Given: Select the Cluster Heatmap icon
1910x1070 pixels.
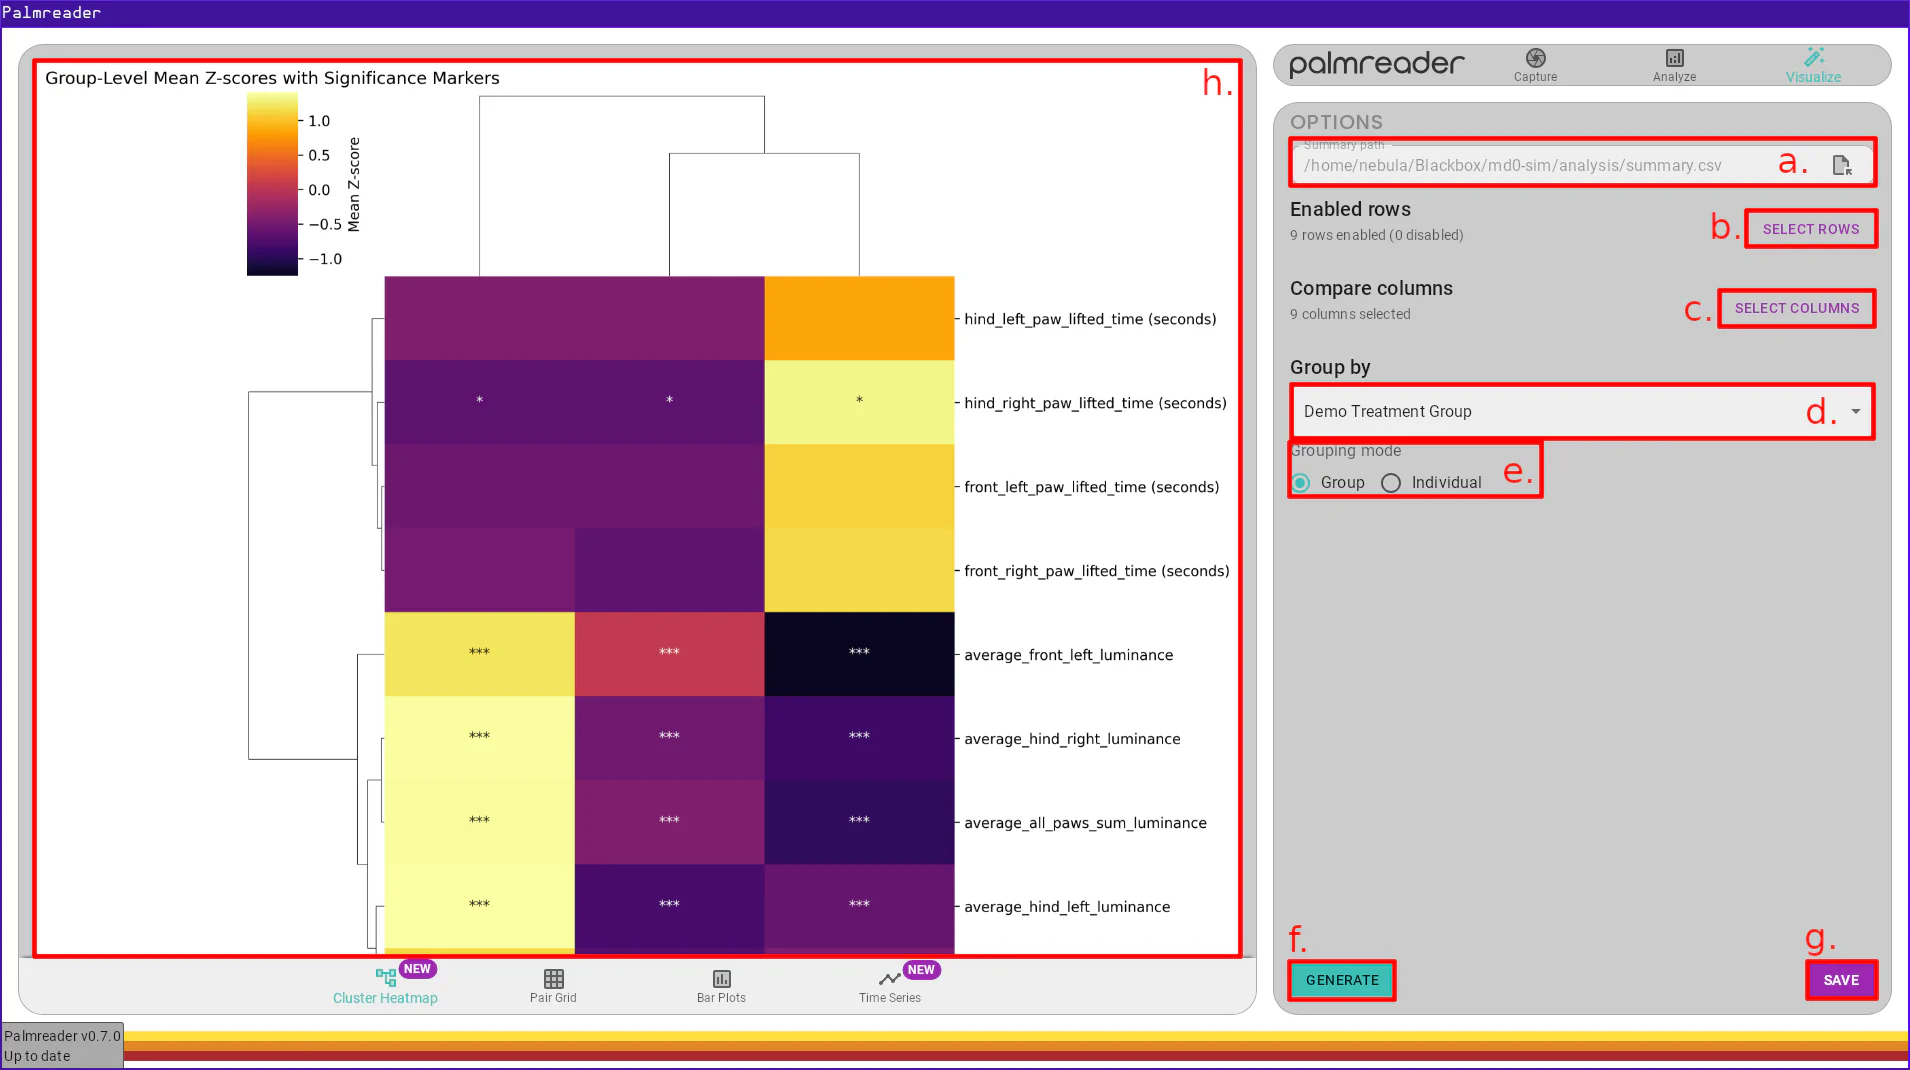Looking at the screenshot, I should click(385, 978).
